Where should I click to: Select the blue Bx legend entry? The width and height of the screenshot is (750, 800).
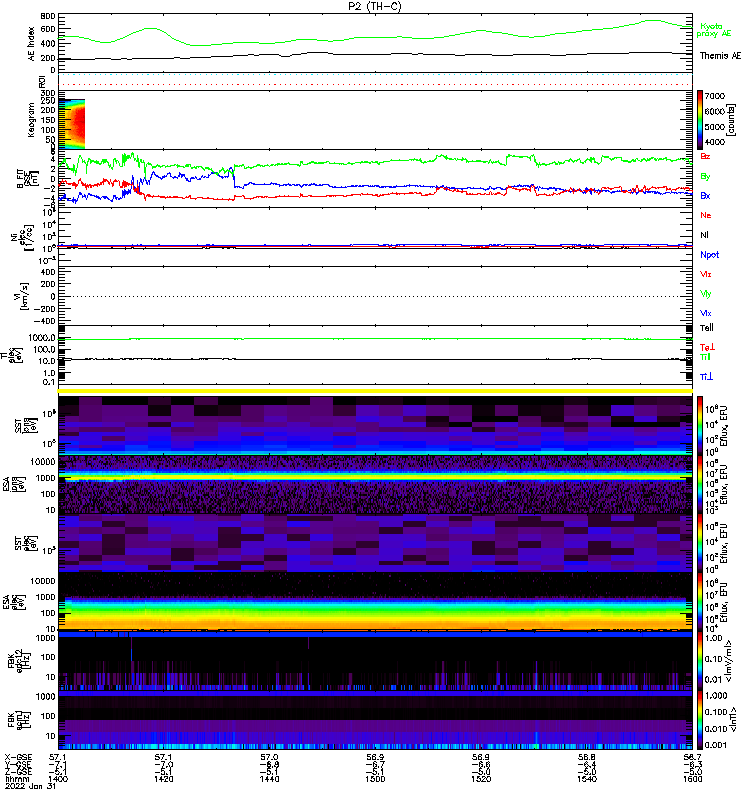[x=706, y=195]
